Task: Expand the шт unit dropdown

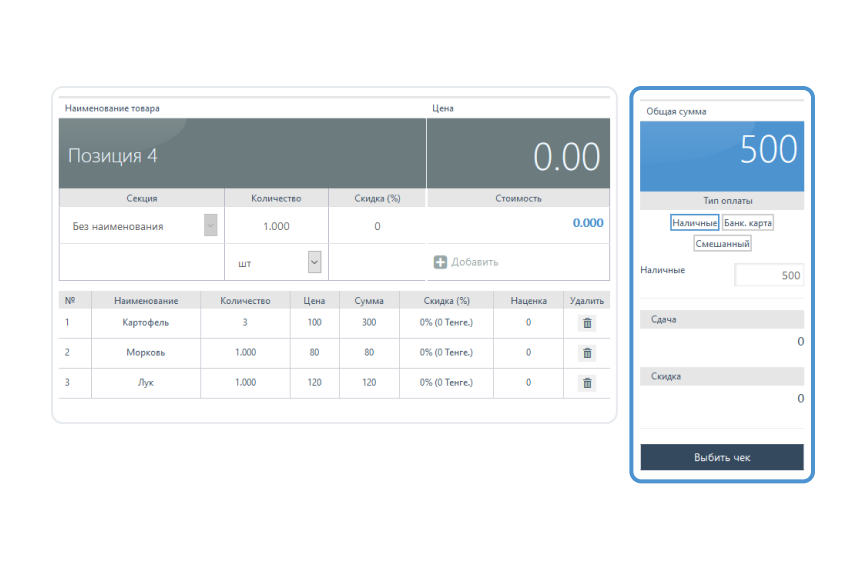Action: 314,262
